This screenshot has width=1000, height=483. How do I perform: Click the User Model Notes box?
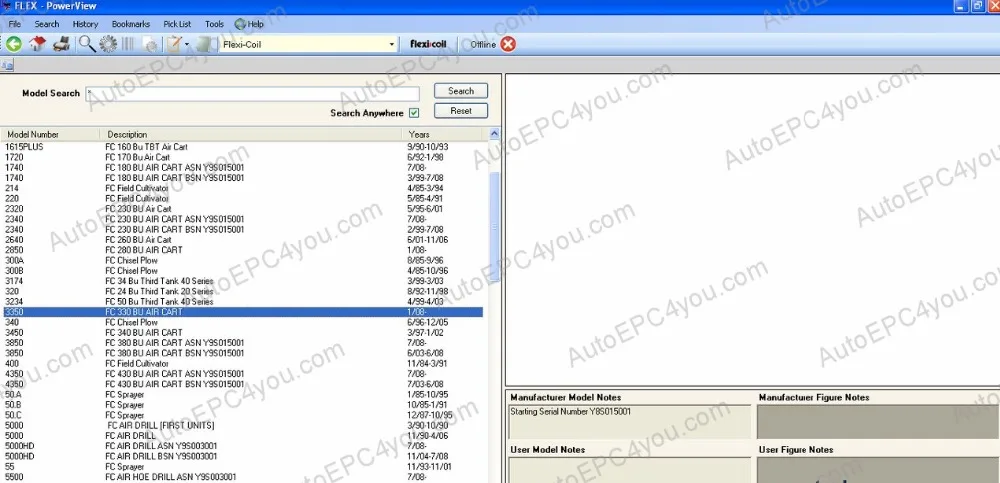click(x=630, y=470)
